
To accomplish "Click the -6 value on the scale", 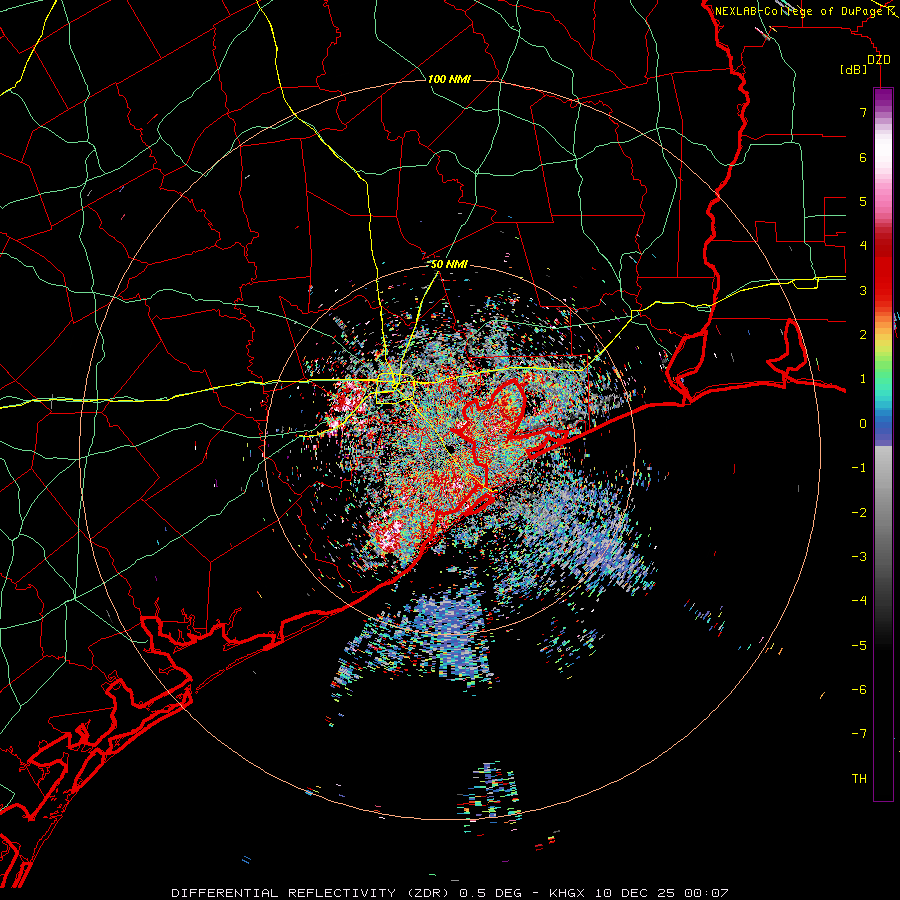I will tap(859, 690).
